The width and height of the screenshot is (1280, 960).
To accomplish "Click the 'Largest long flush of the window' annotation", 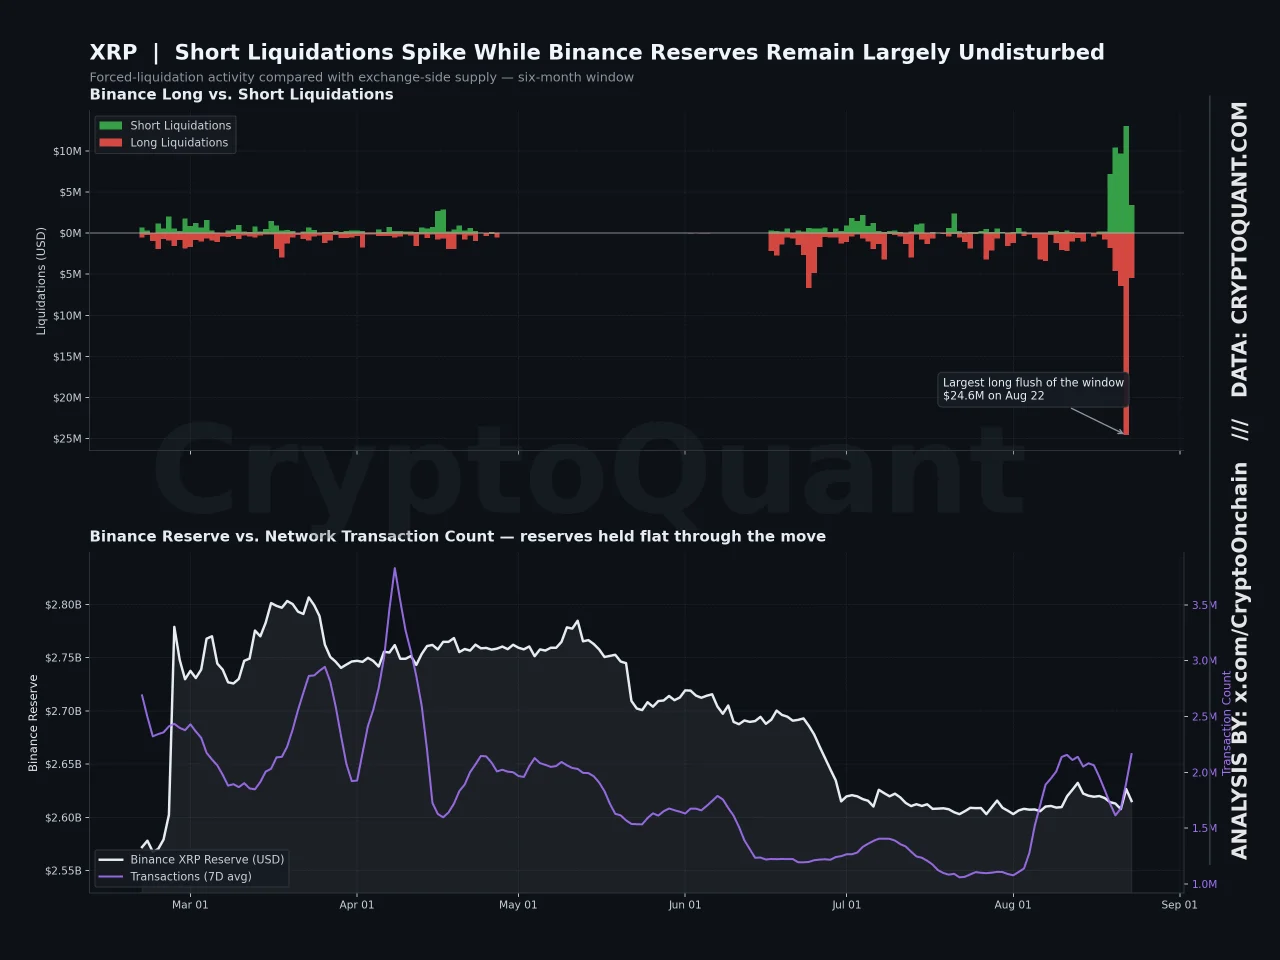I will tap(1033, 389).
